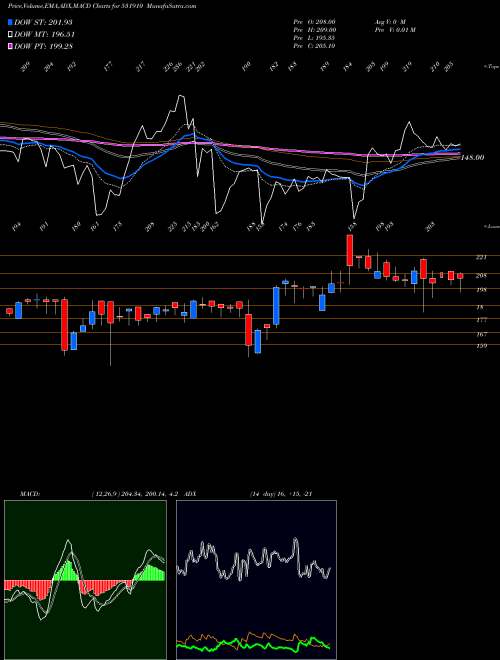Click the 167 price level label

tap(481, 335)
